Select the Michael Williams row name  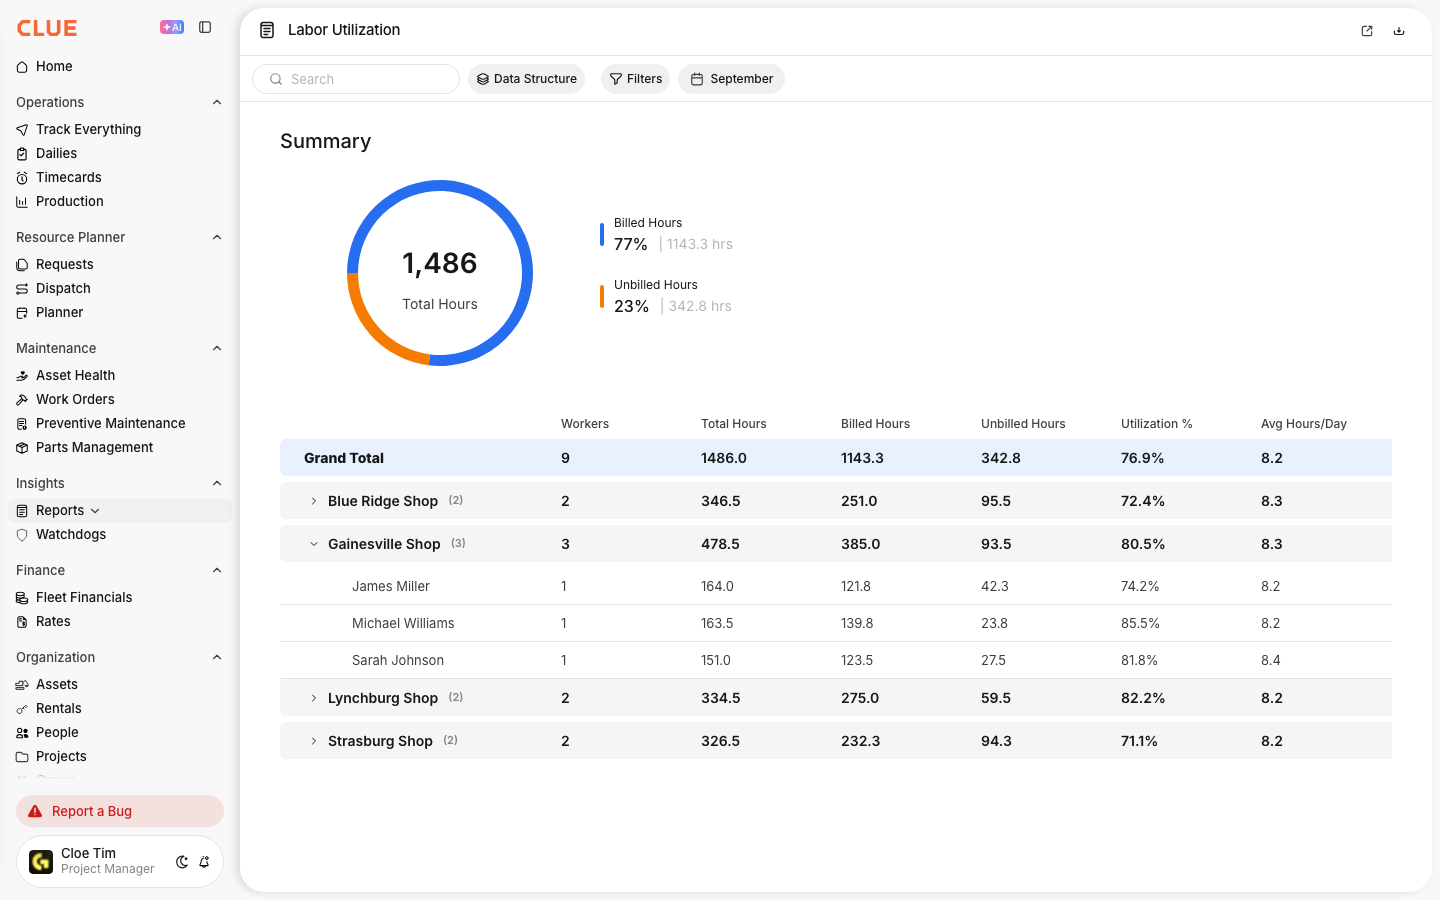pyautogui.click(x=403, y=623)
